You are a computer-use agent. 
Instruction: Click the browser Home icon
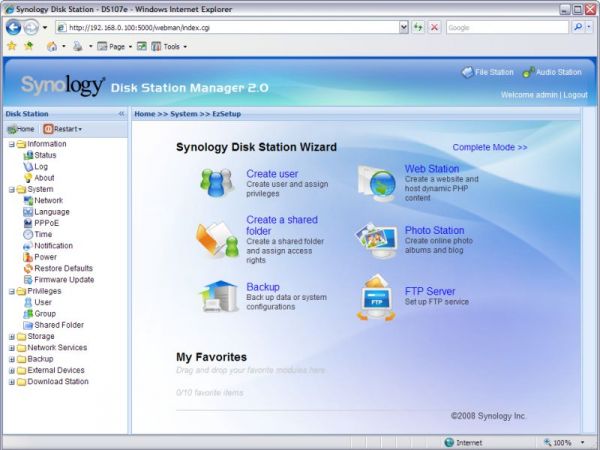point(52,46)
